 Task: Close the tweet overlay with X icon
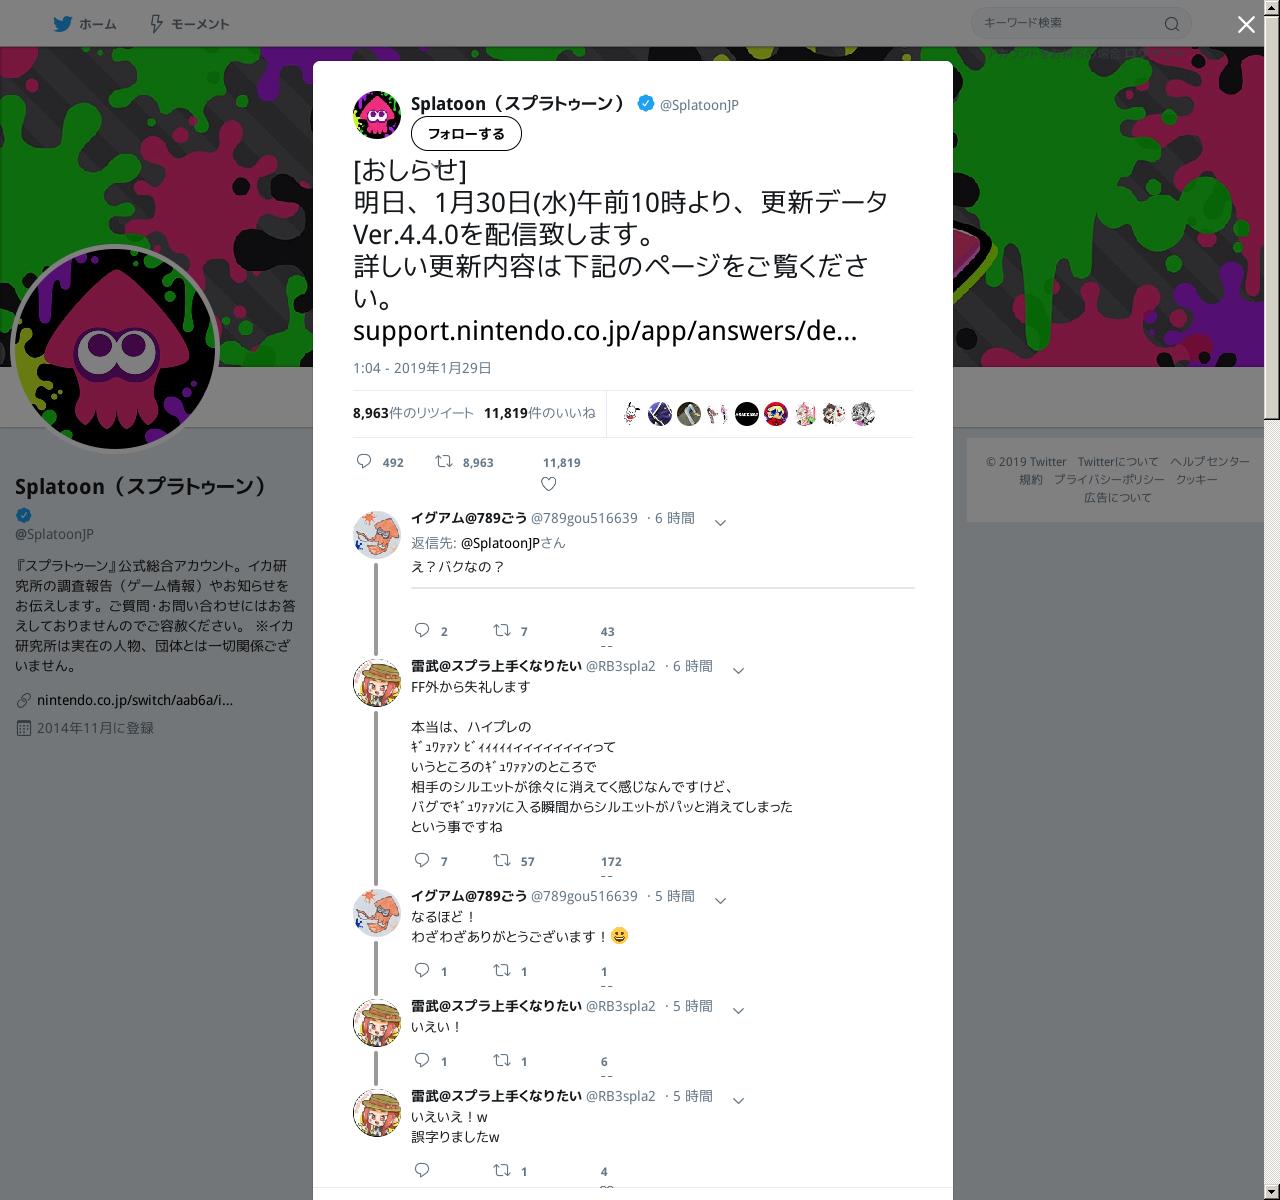point(1246,25)
